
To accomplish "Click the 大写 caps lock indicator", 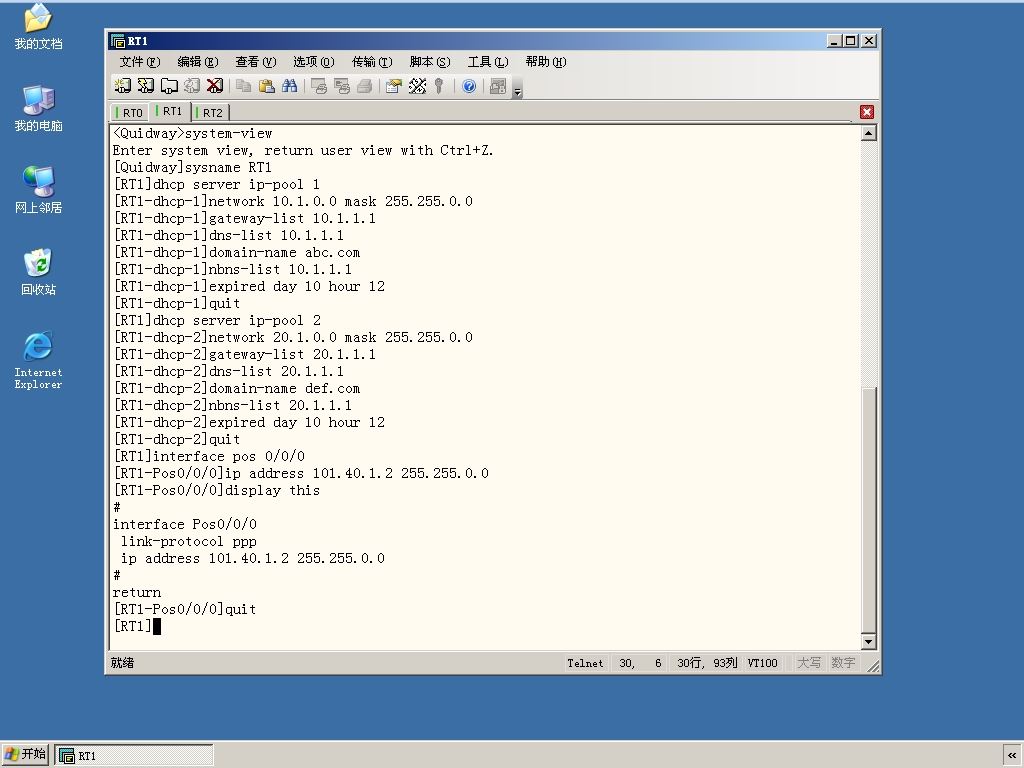I will point(808,663).
